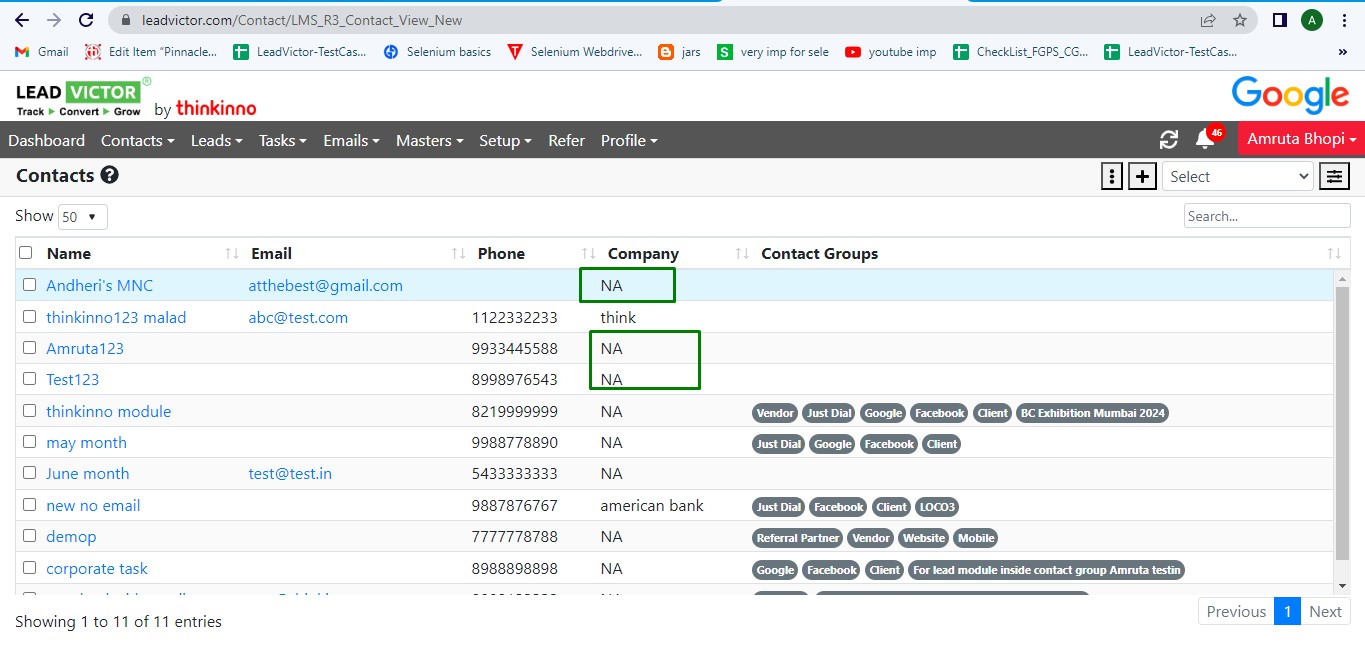
Task: Click the Lead Victor logo
Action: click(x=84, y=97)
